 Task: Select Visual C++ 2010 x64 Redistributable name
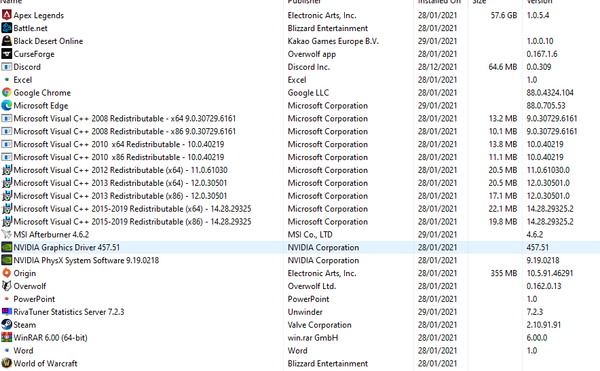[119, 145]
